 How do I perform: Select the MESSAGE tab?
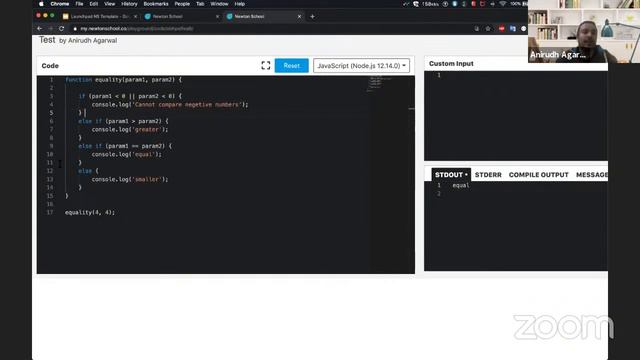592,175
